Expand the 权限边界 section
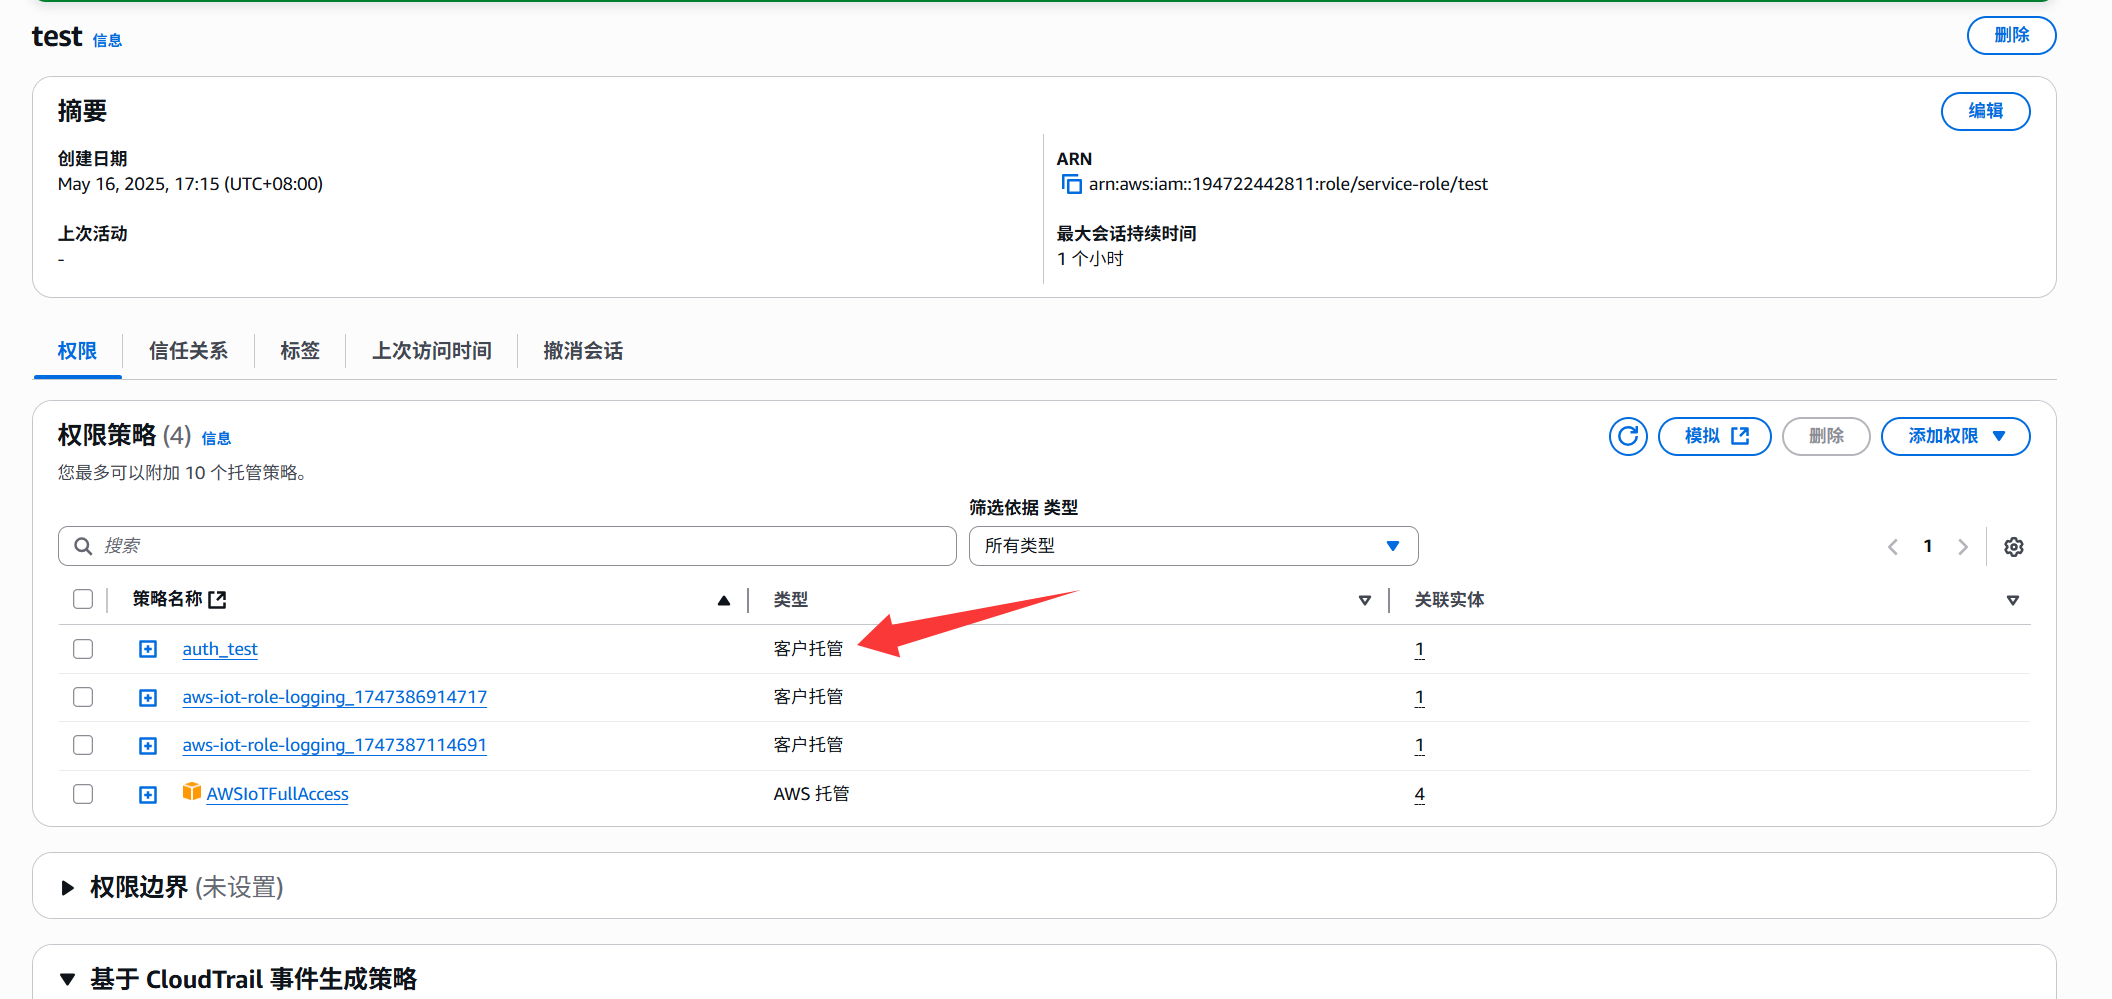Screen dimensions: 2112x999 click(68, 887)
